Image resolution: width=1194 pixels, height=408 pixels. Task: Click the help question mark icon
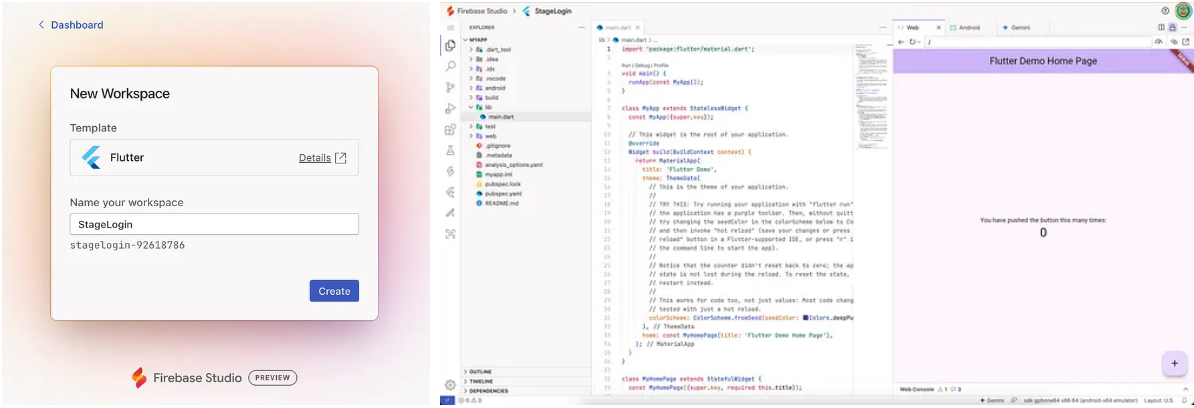1164,11
